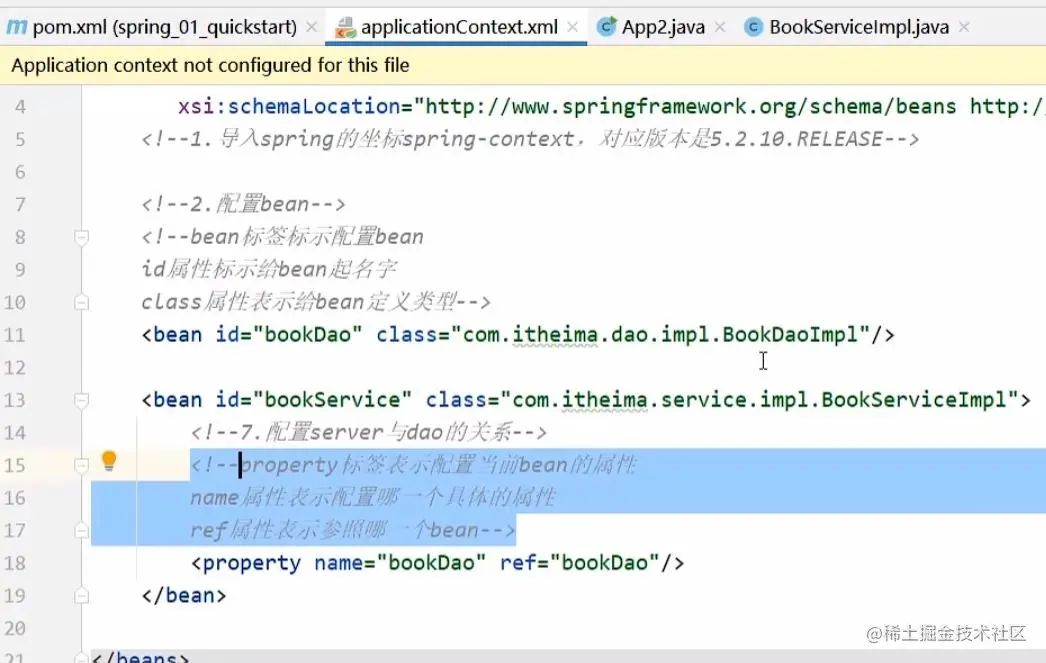The height and width of the screenshot is (663, 1046).
Task: Toggle fold marker at line 10
Action: tap(81, 302)
